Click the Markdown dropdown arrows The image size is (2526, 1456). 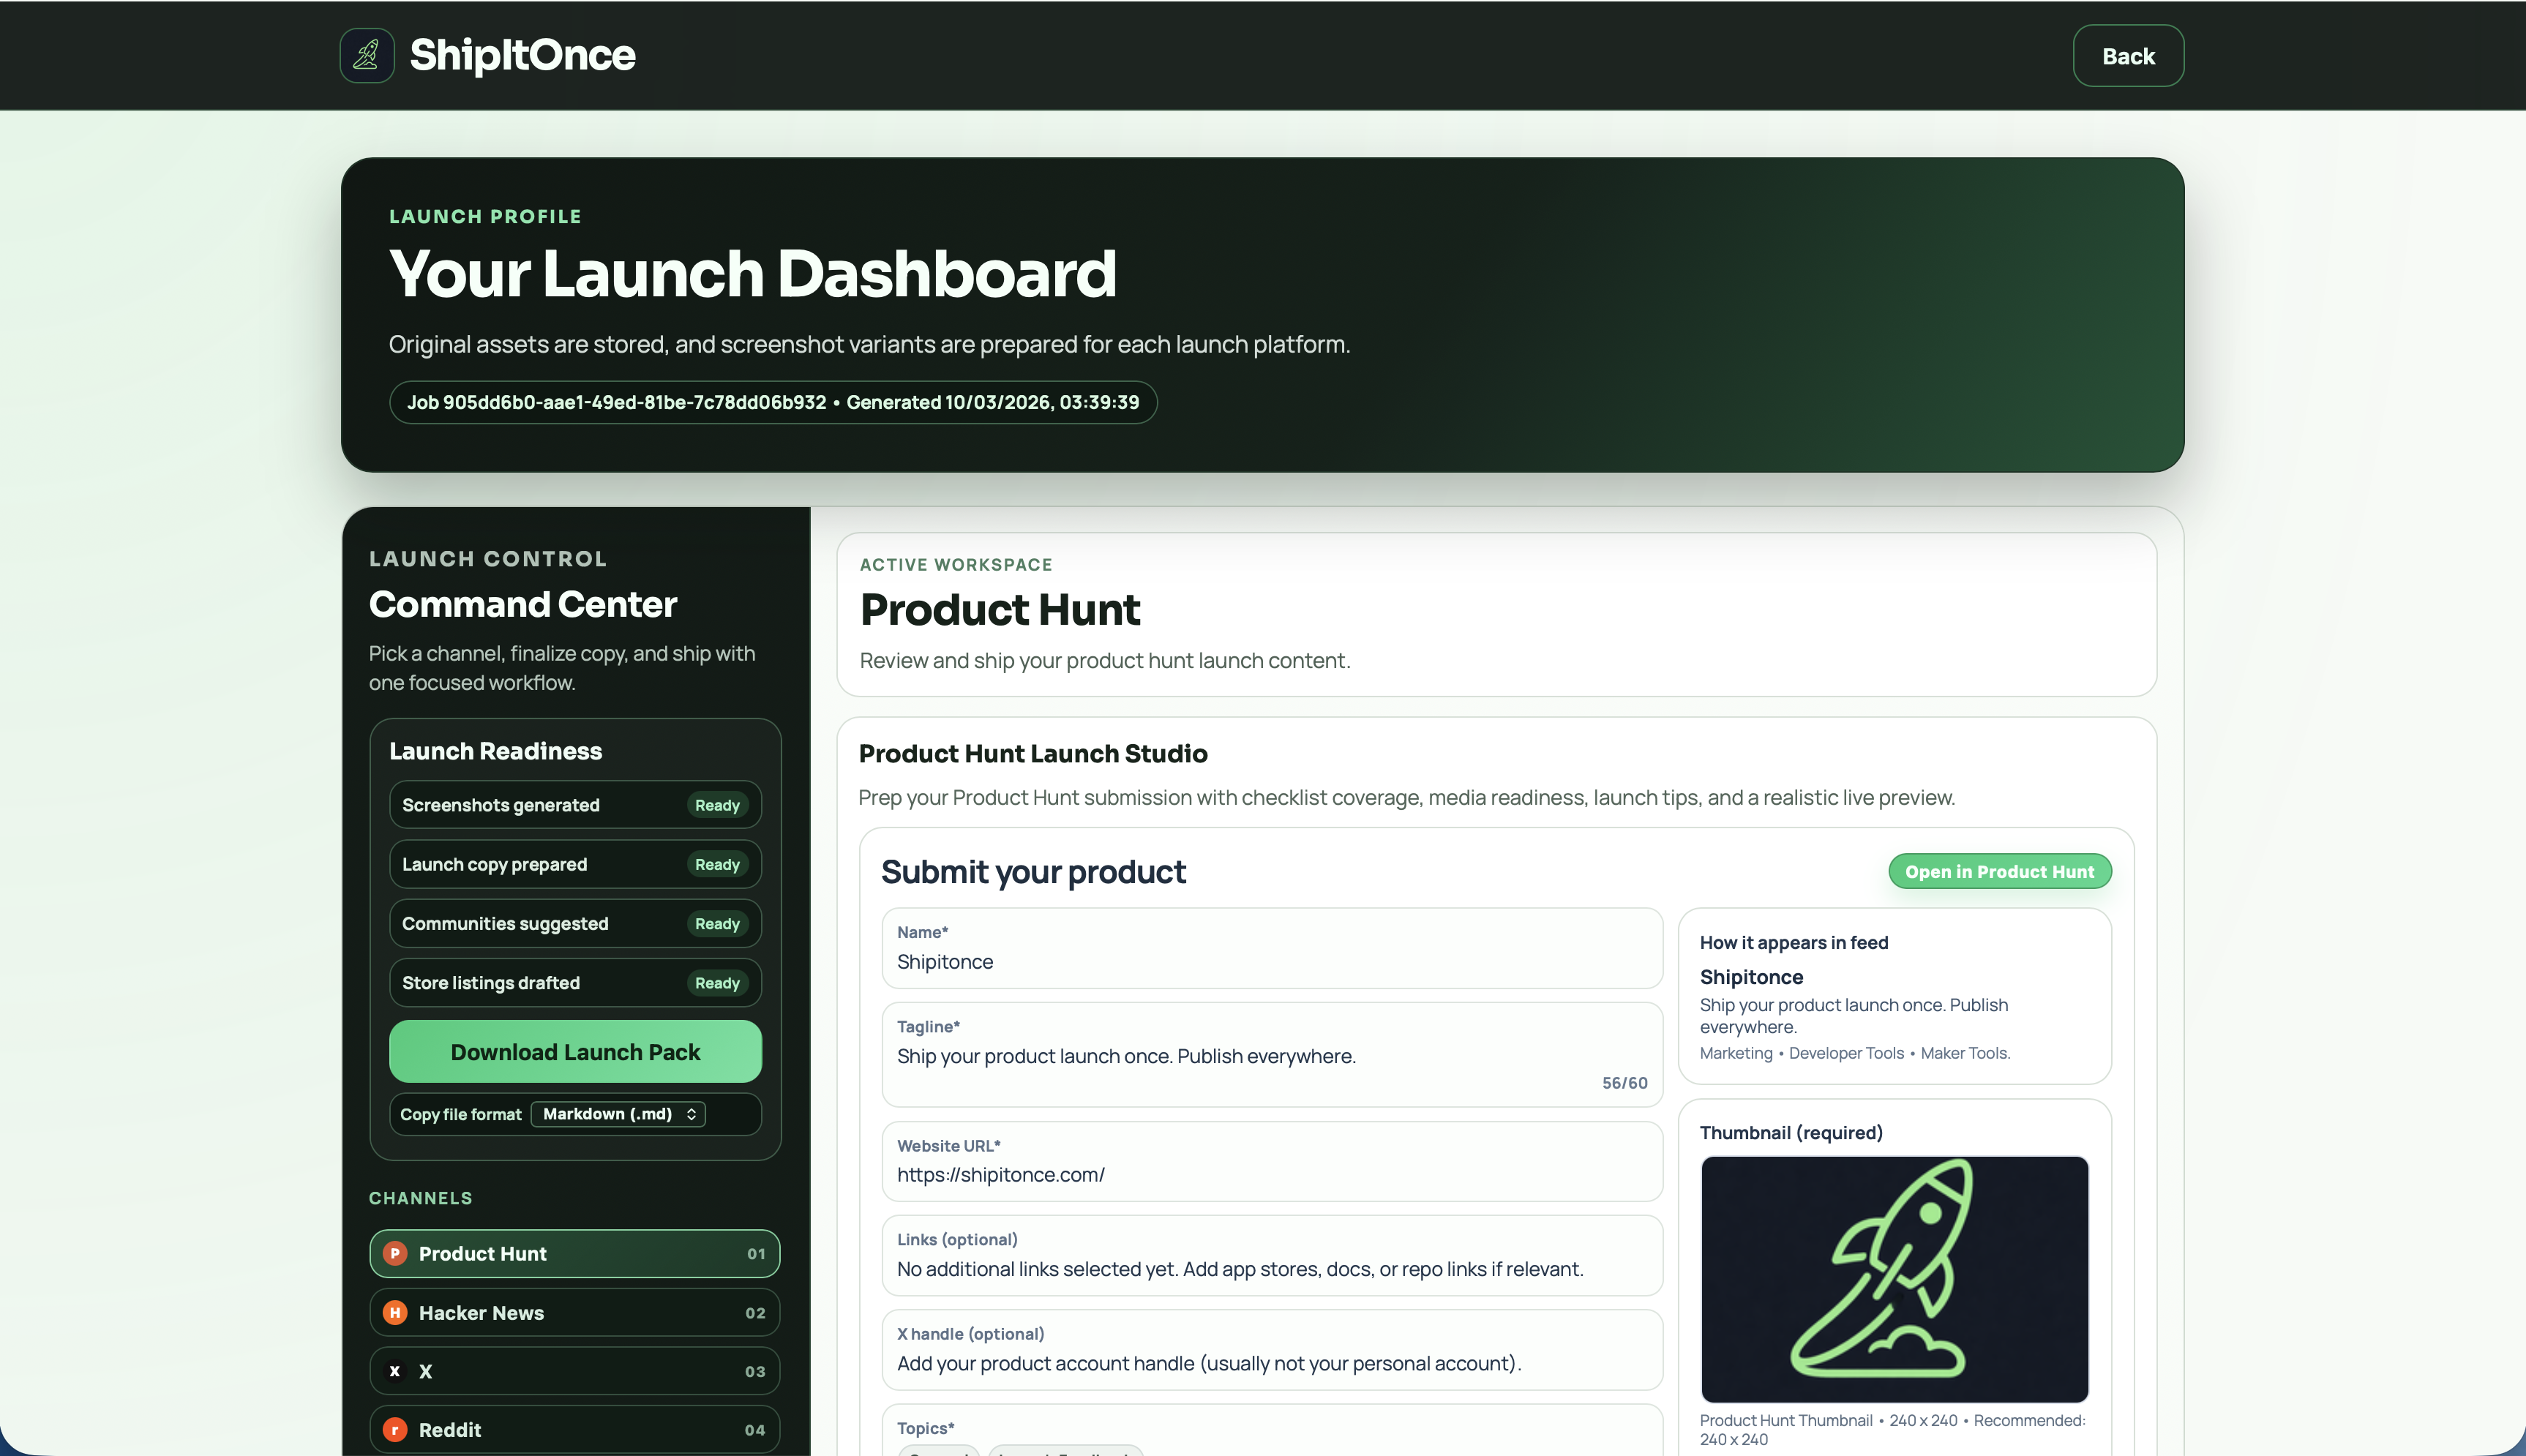click(x=691, y=1114)
